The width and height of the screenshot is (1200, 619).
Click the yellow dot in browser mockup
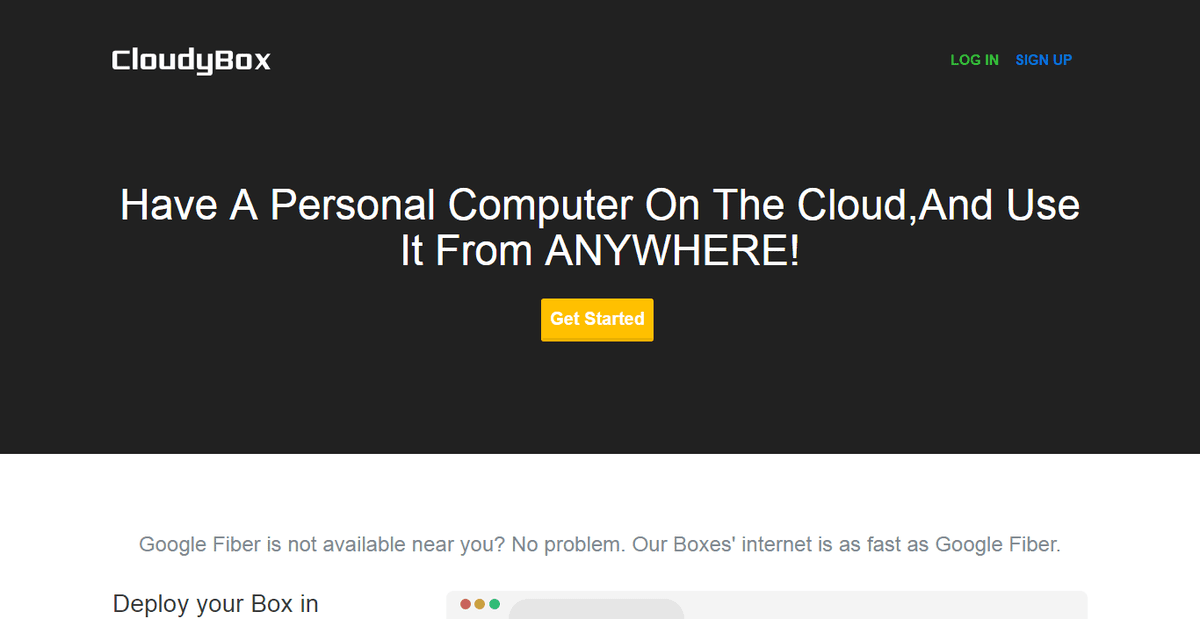(x=480, y=604)
